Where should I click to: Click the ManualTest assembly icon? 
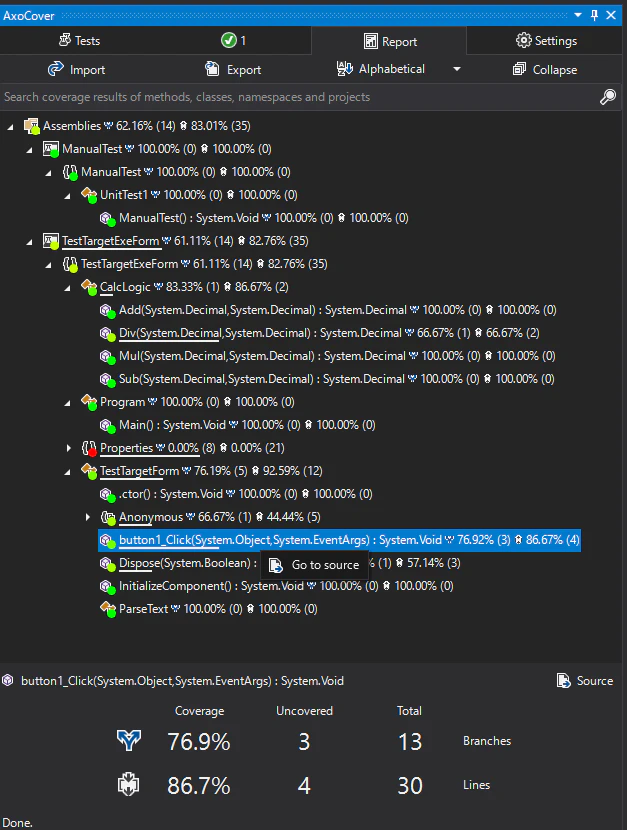51,149
